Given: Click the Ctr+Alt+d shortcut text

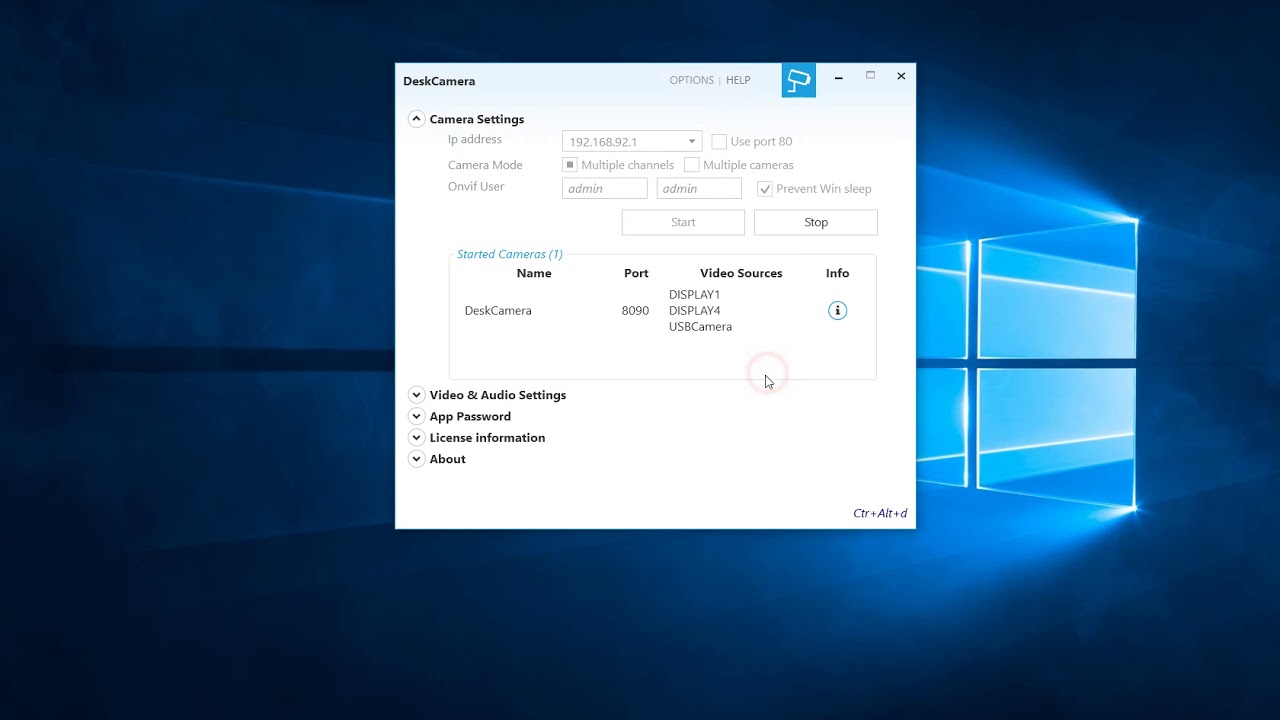Looking at the screenshot, I should [x=880, y=513].
